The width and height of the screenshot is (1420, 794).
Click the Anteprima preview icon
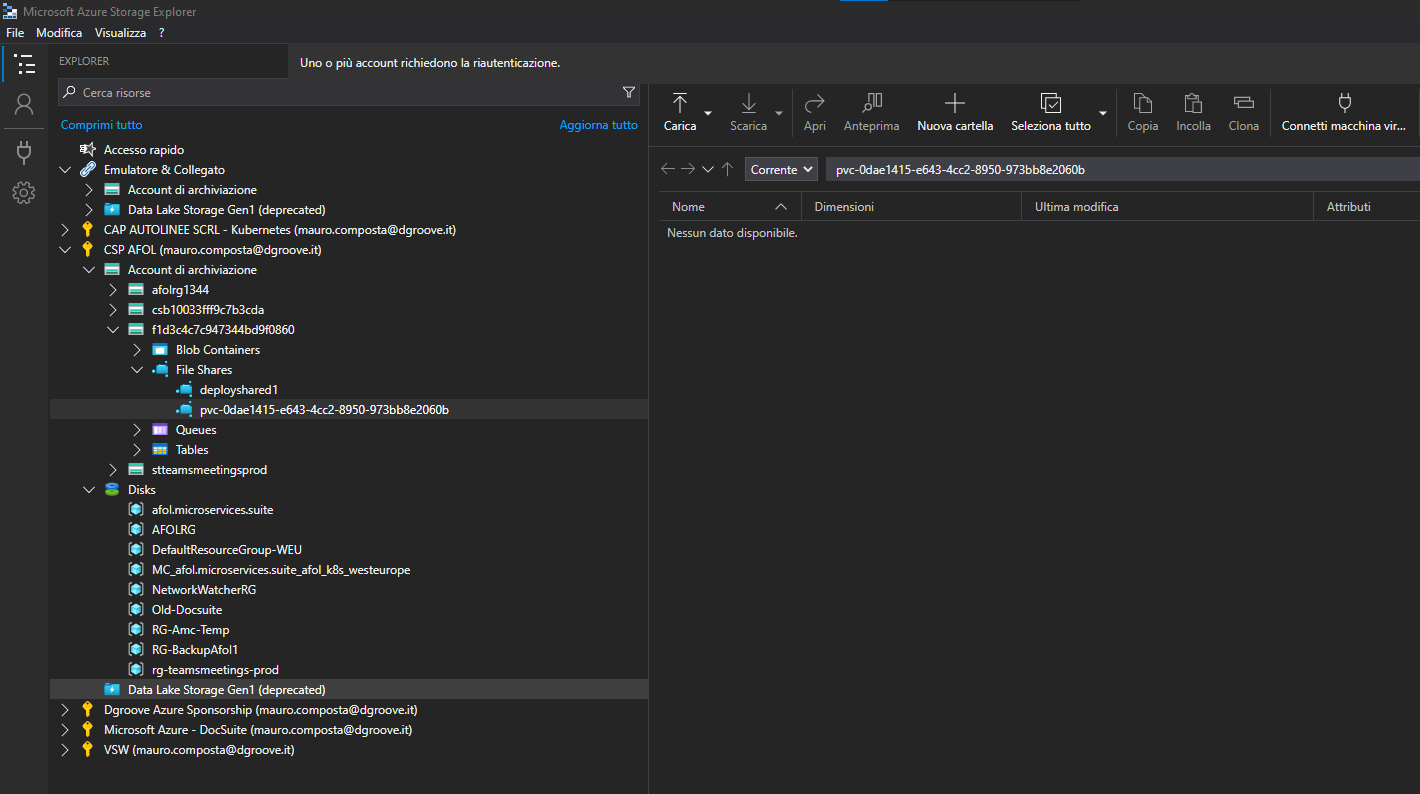(871, 112)
